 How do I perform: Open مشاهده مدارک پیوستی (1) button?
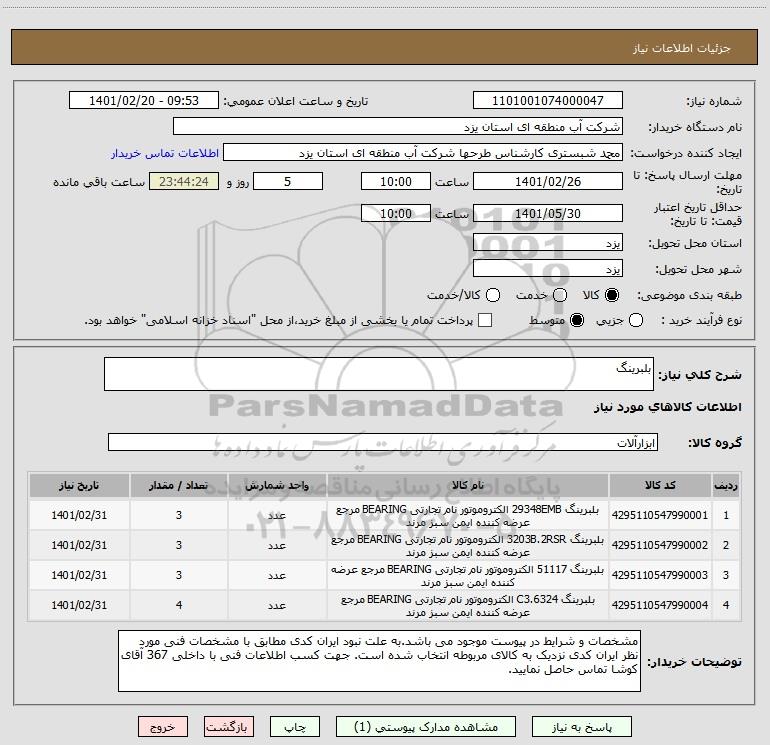pyautogui.click(x=426, y=727)
